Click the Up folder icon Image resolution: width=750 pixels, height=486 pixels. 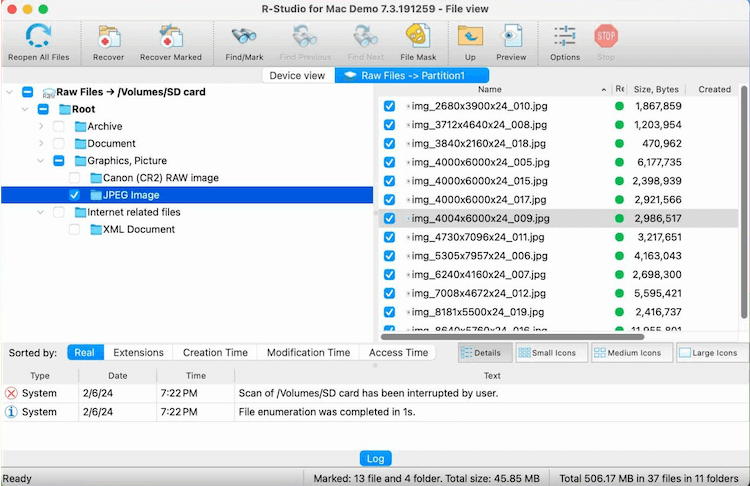[469, 38]
